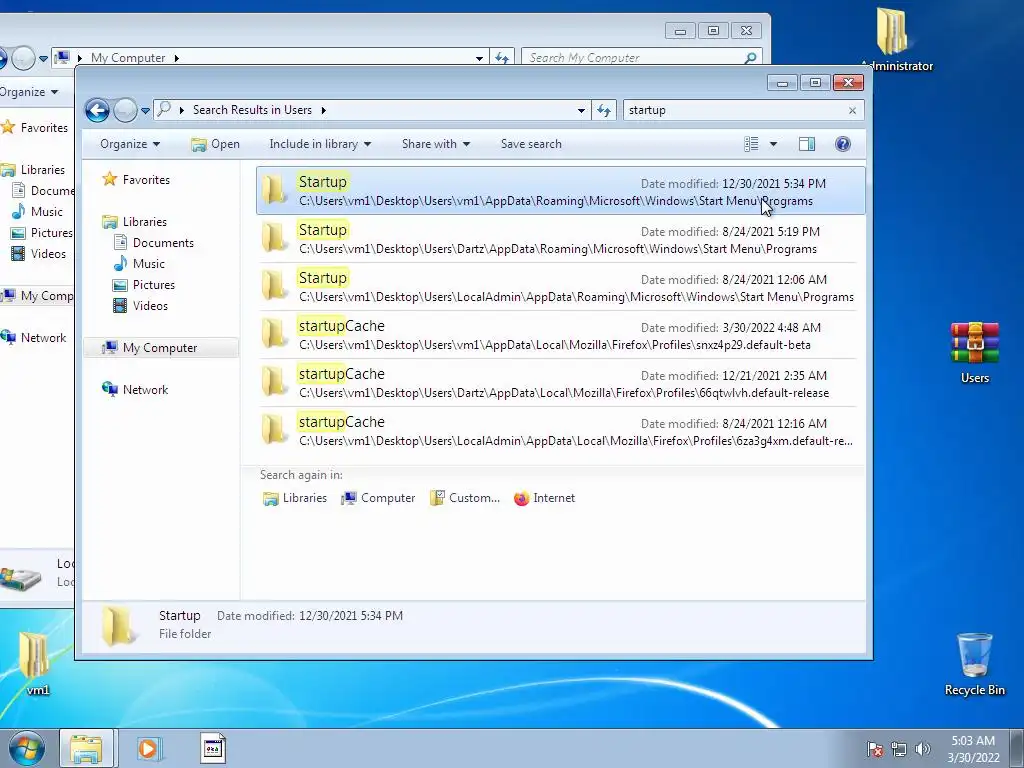The width and height of the screenshot is (1024, 768).
Task: Click the Startup folder thumbnail in details pane
Action: [118, 625]
